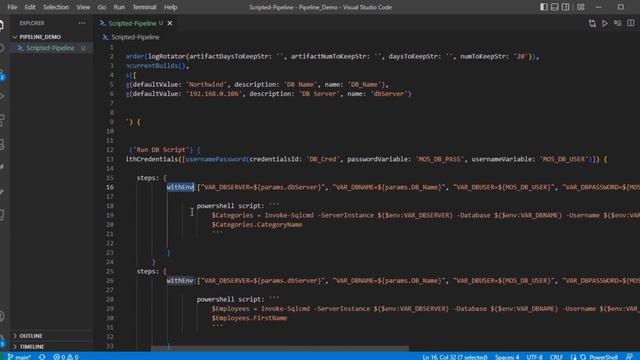Click $Categories.CategoryName on line 20
Screen dimensions: 640x360
coord(257,225)
